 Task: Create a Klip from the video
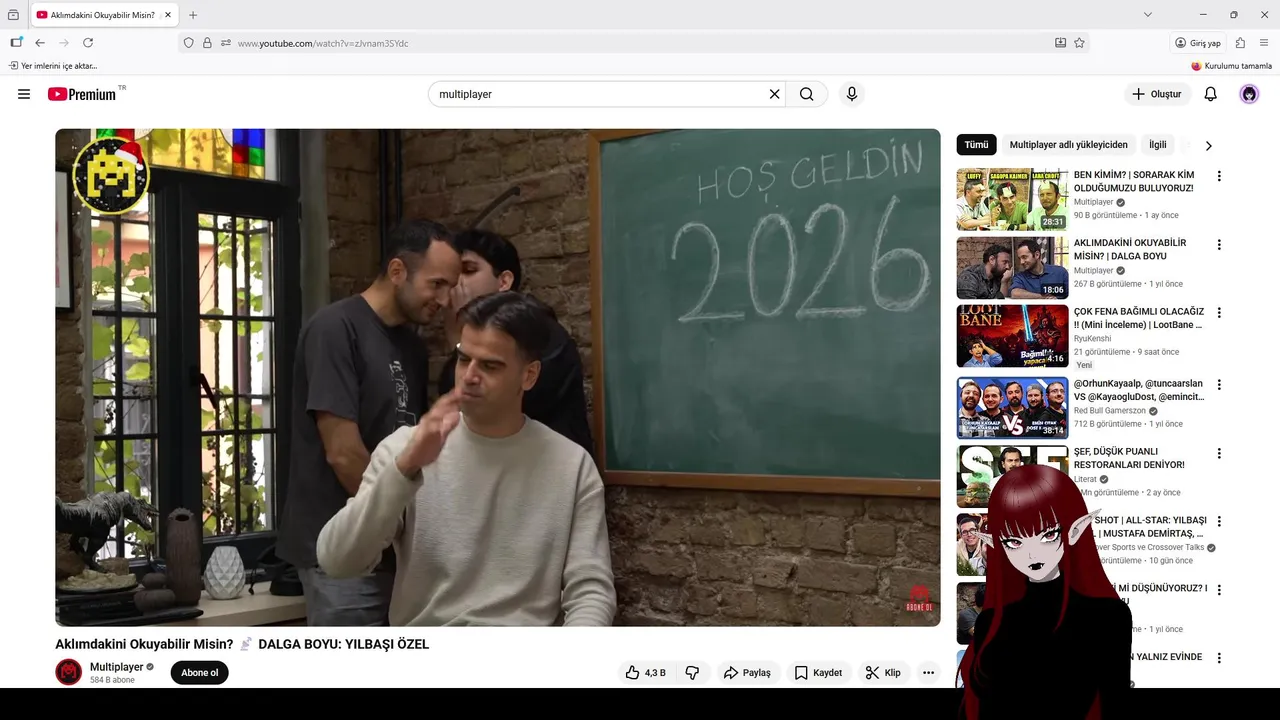pyautogui.click(x=883, y=673)
